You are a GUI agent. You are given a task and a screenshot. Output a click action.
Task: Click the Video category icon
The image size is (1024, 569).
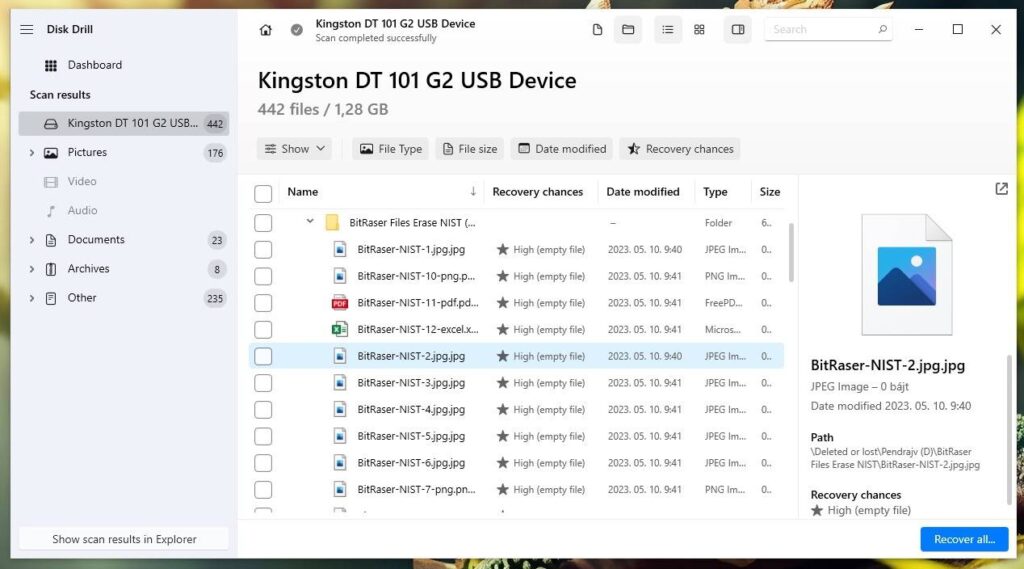pyautogui.click(x=50, y=182)
